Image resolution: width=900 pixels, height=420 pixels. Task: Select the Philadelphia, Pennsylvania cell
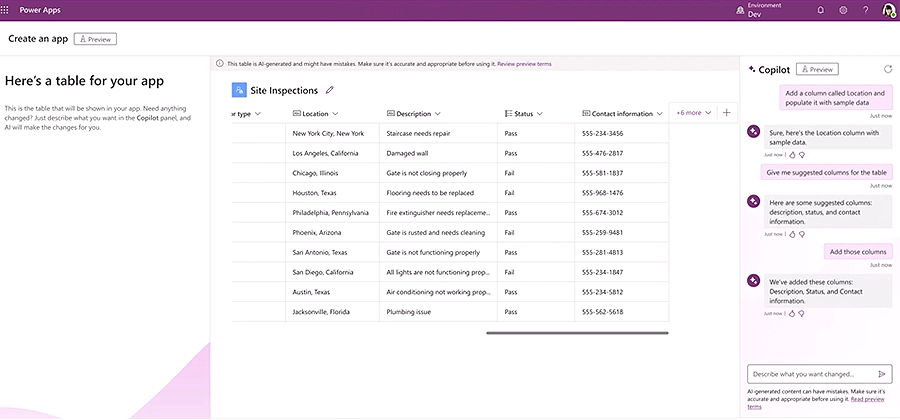click(332, 213)
